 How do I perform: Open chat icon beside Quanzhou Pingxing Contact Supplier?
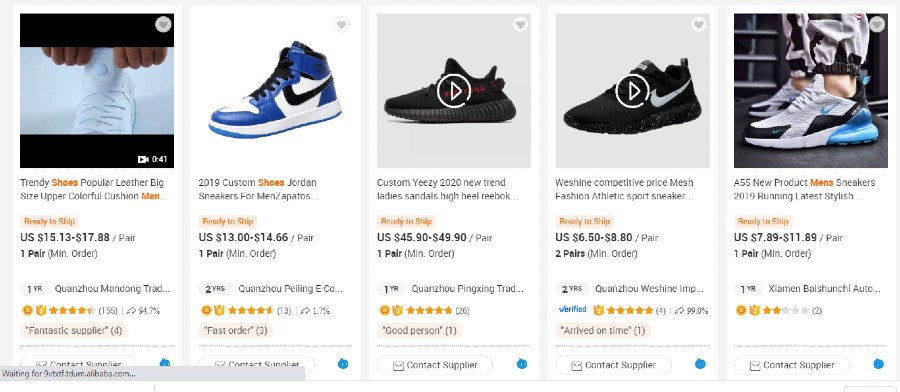pos(522,363)
